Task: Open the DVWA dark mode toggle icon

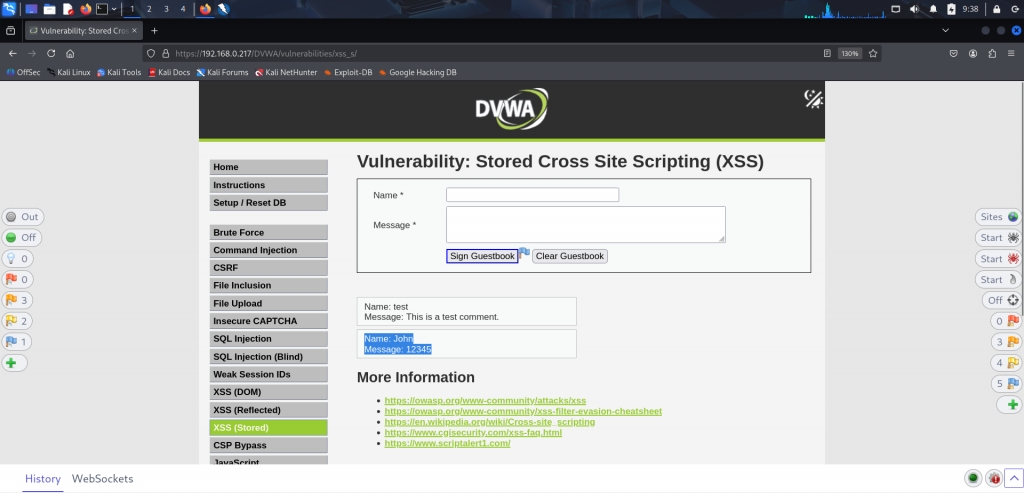Action: click(x=813, y=99)
